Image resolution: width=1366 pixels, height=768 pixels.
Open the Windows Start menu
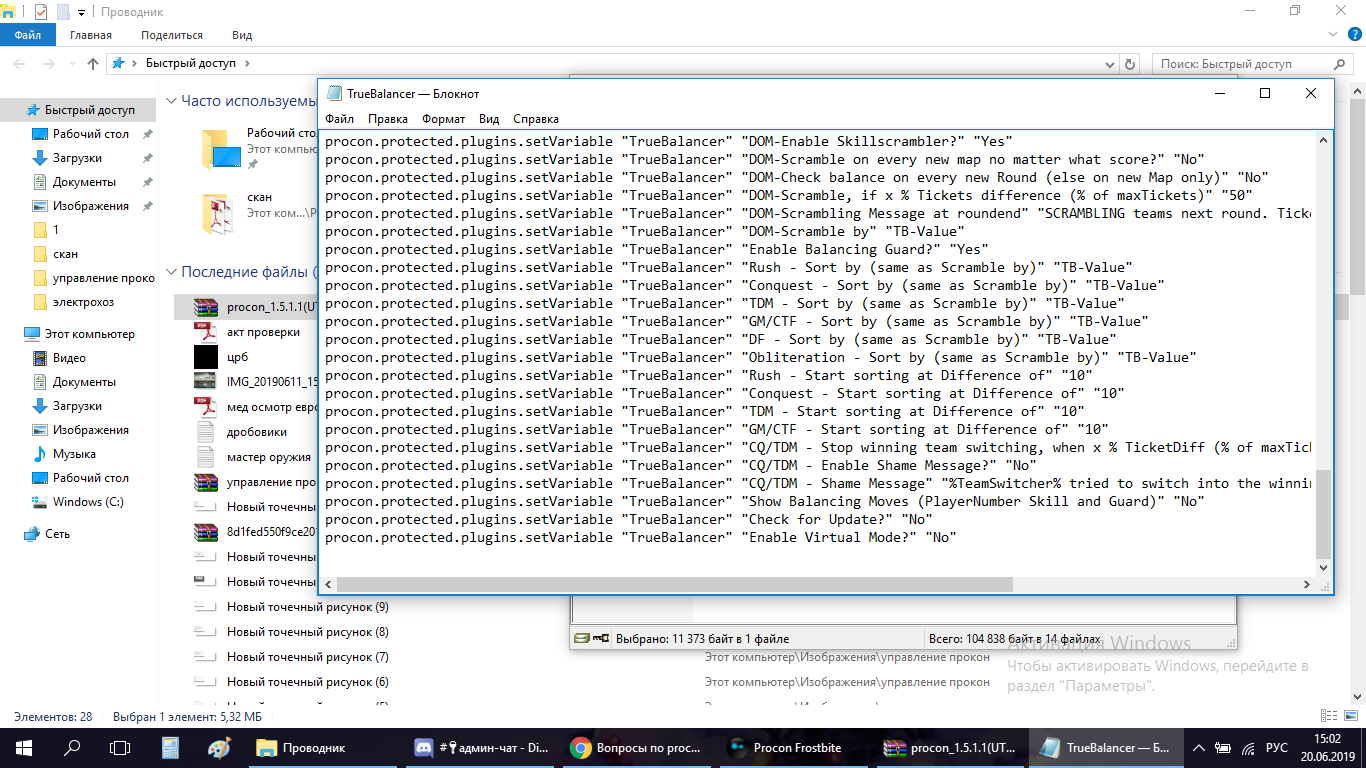tap(24, 747)
